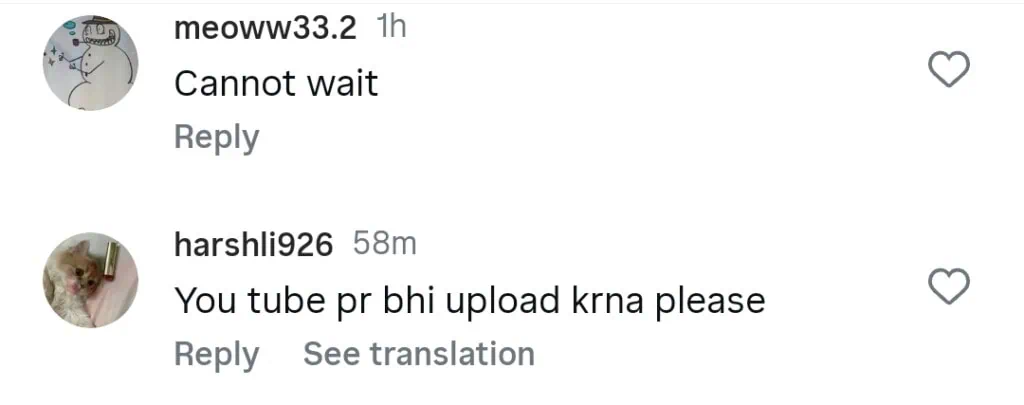Viewport: 1024px width, 405px height.
Task: Open the avatar photo of a fluffy kitten
Action: [x=91, y=280]
